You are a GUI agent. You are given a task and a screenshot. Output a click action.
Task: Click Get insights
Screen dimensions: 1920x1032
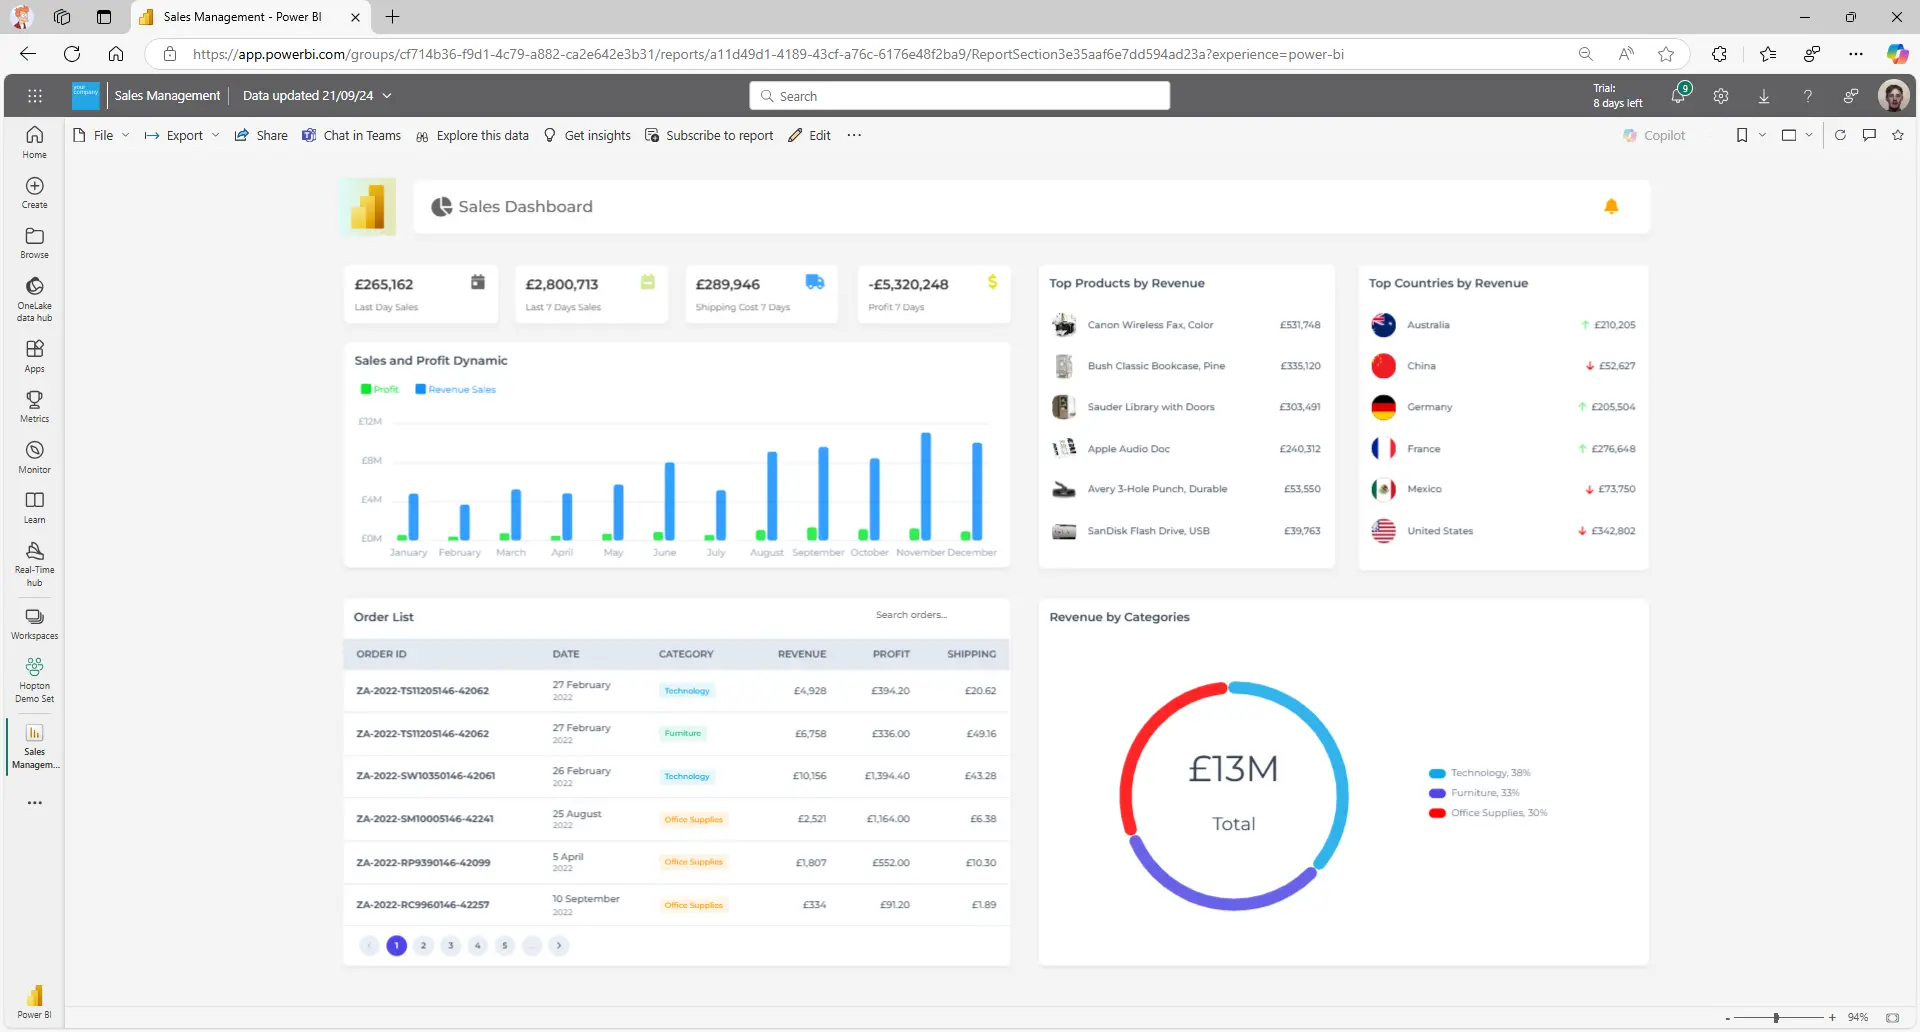pyautogui.click(x=587, y=135)
